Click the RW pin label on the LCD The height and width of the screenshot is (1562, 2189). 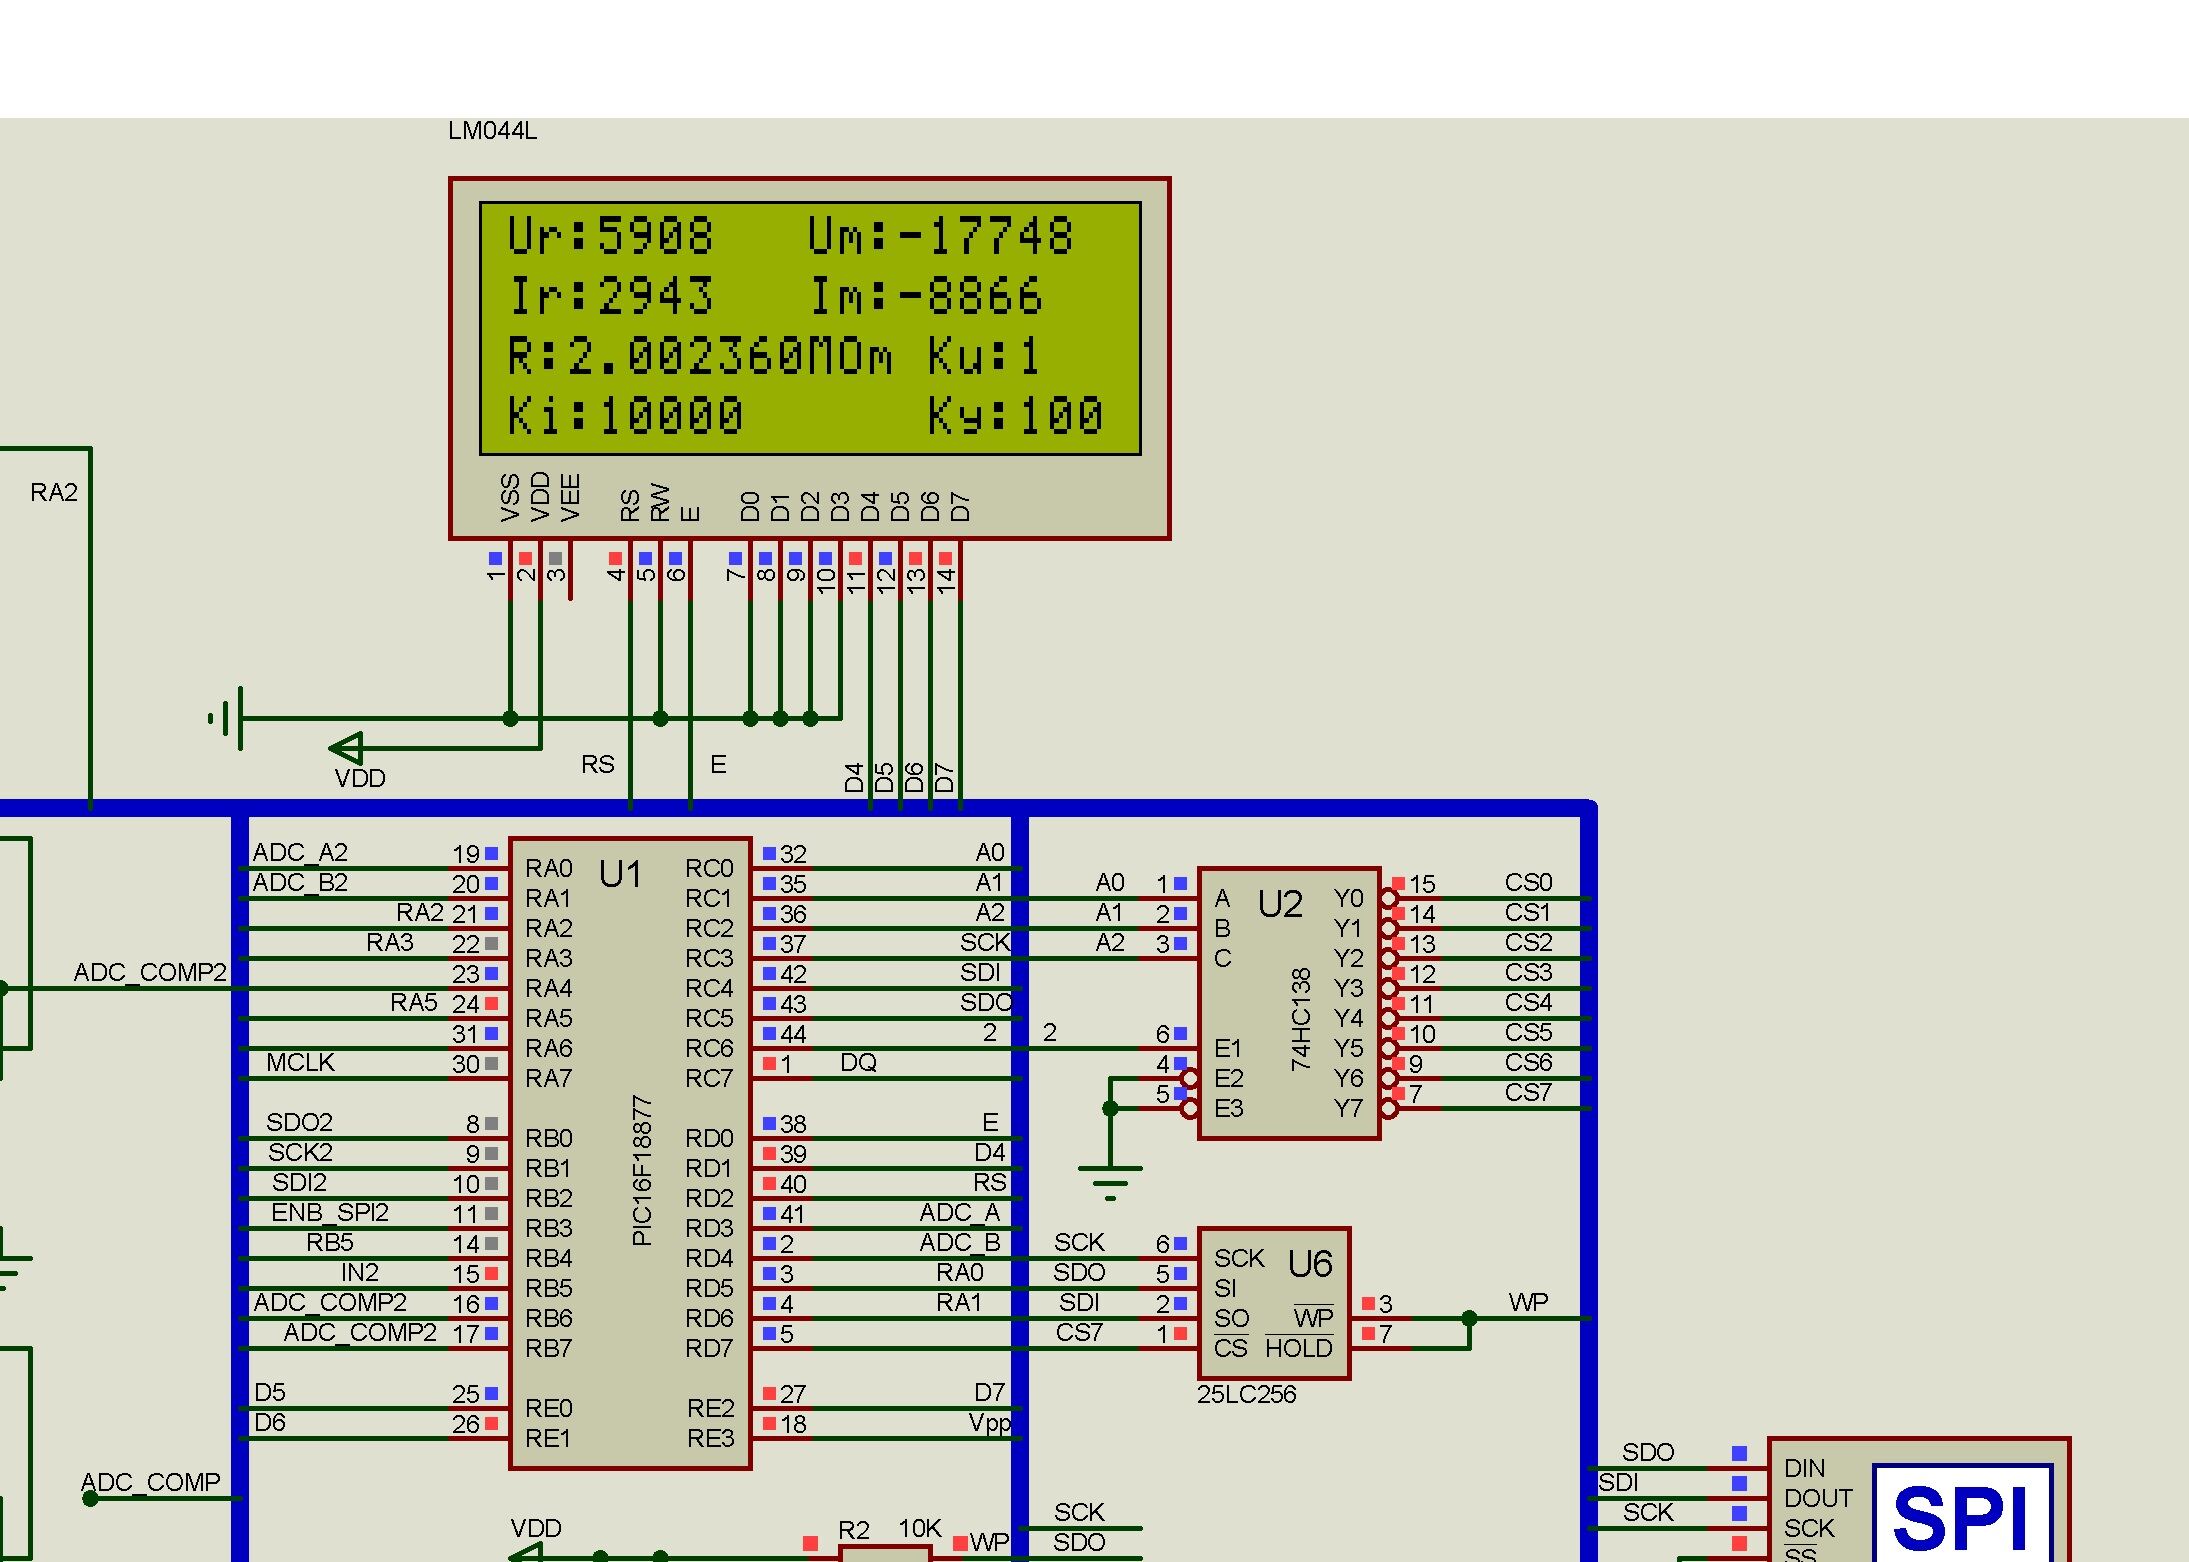point(660,502)
